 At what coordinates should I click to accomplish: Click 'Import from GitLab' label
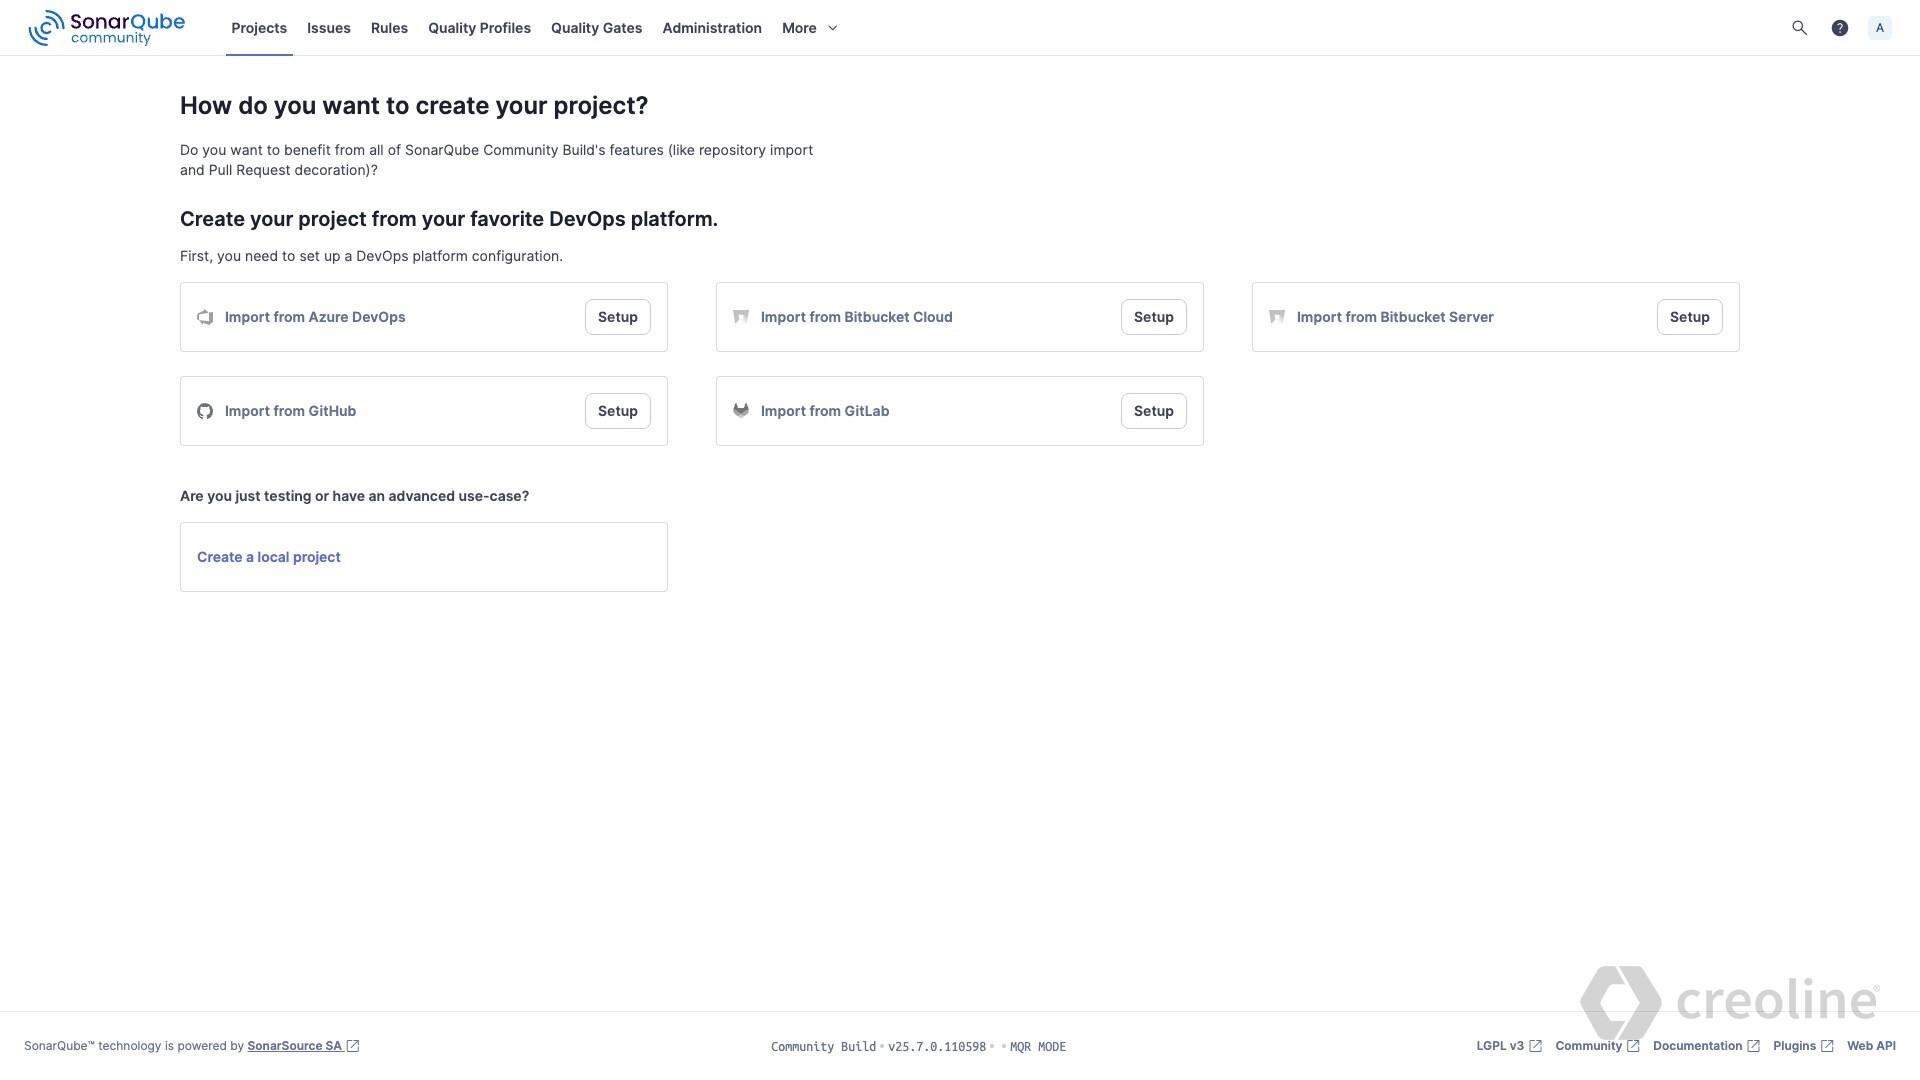point(825,411)
